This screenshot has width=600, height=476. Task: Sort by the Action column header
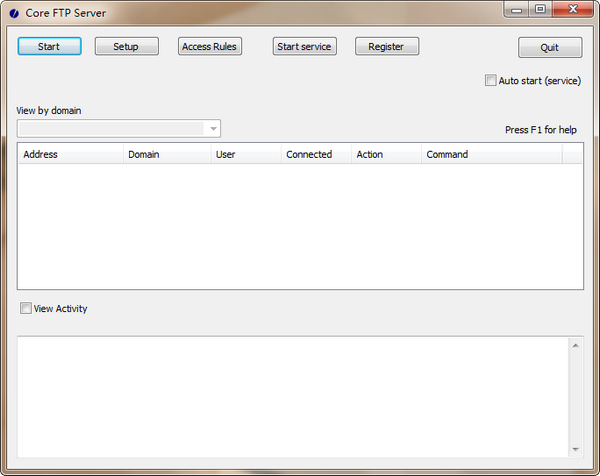pos(386,154)
